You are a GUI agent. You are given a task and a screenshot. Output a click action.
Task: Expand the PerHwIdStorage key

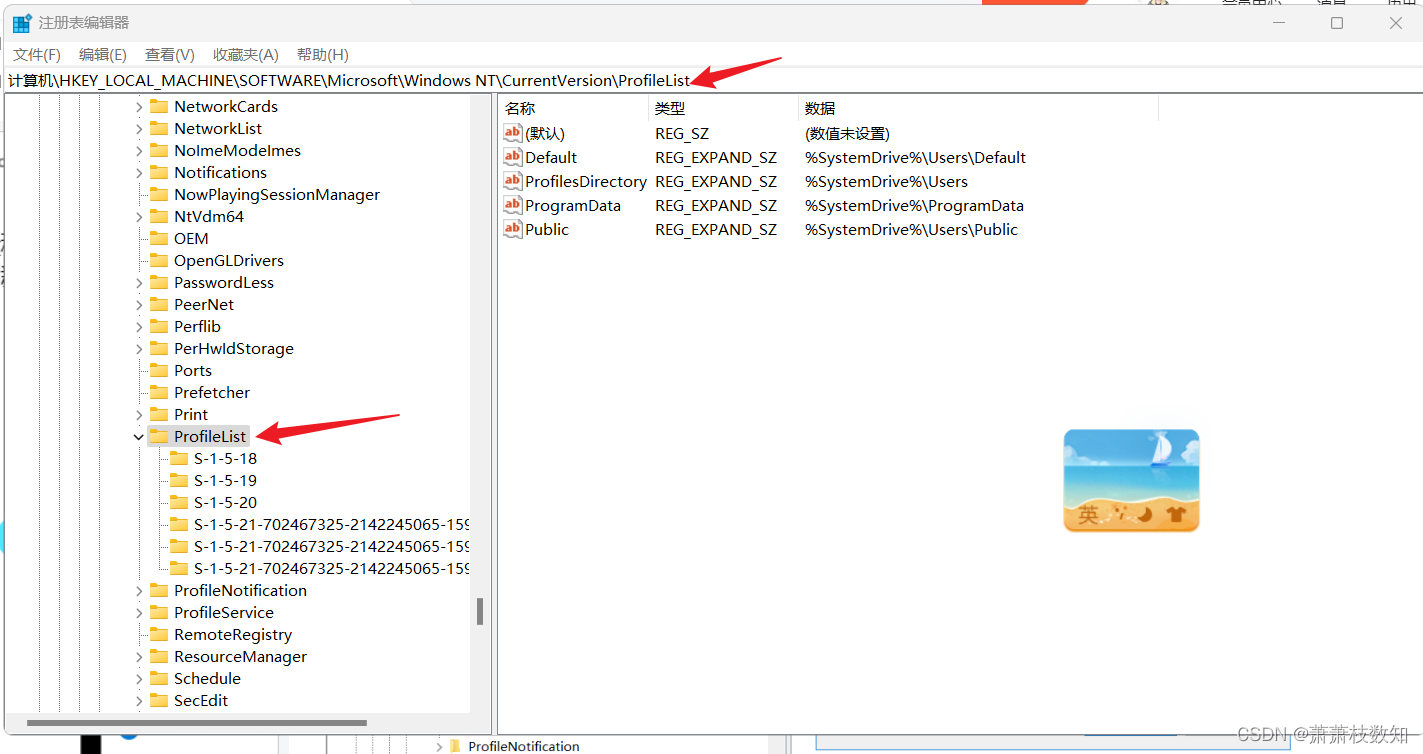point(139,349)
